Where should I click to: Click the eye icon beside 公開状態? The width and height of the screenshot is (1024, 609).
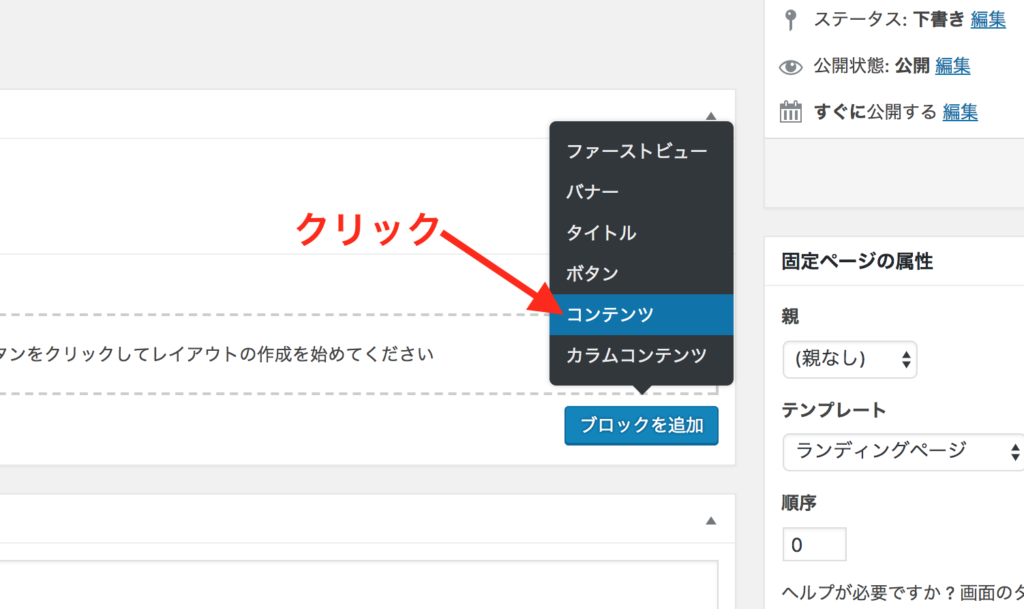pyautogui.click(x=791, y=67)
